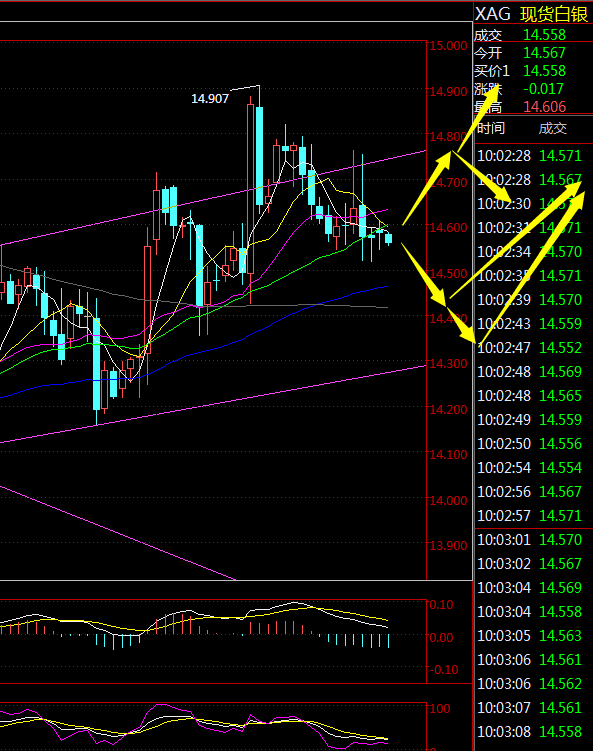Image resolution: width=593 pixels, height=751 pixels.
Task: Select the 10:02:43 tick row at 14.559
Action: (x=529, y=323)
